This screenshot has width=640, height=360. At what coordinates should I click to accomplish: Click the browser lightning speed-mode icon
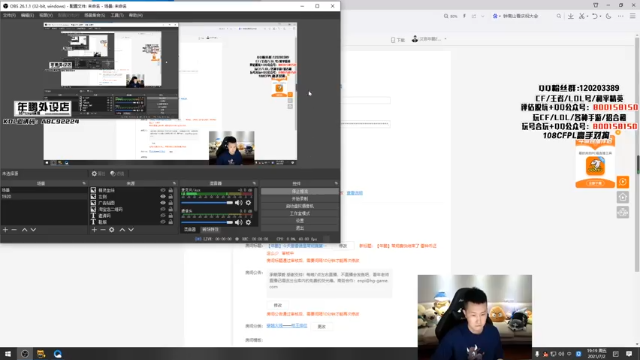click(464, 16)
